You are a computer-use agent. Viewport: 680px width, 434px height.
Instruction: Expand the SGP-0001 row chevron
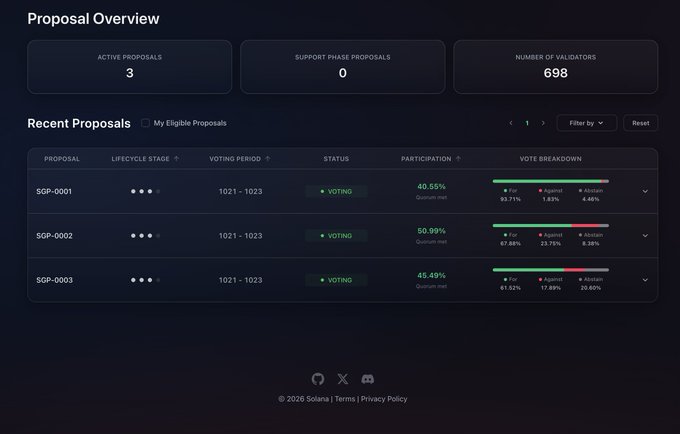[x=645, y=191]
